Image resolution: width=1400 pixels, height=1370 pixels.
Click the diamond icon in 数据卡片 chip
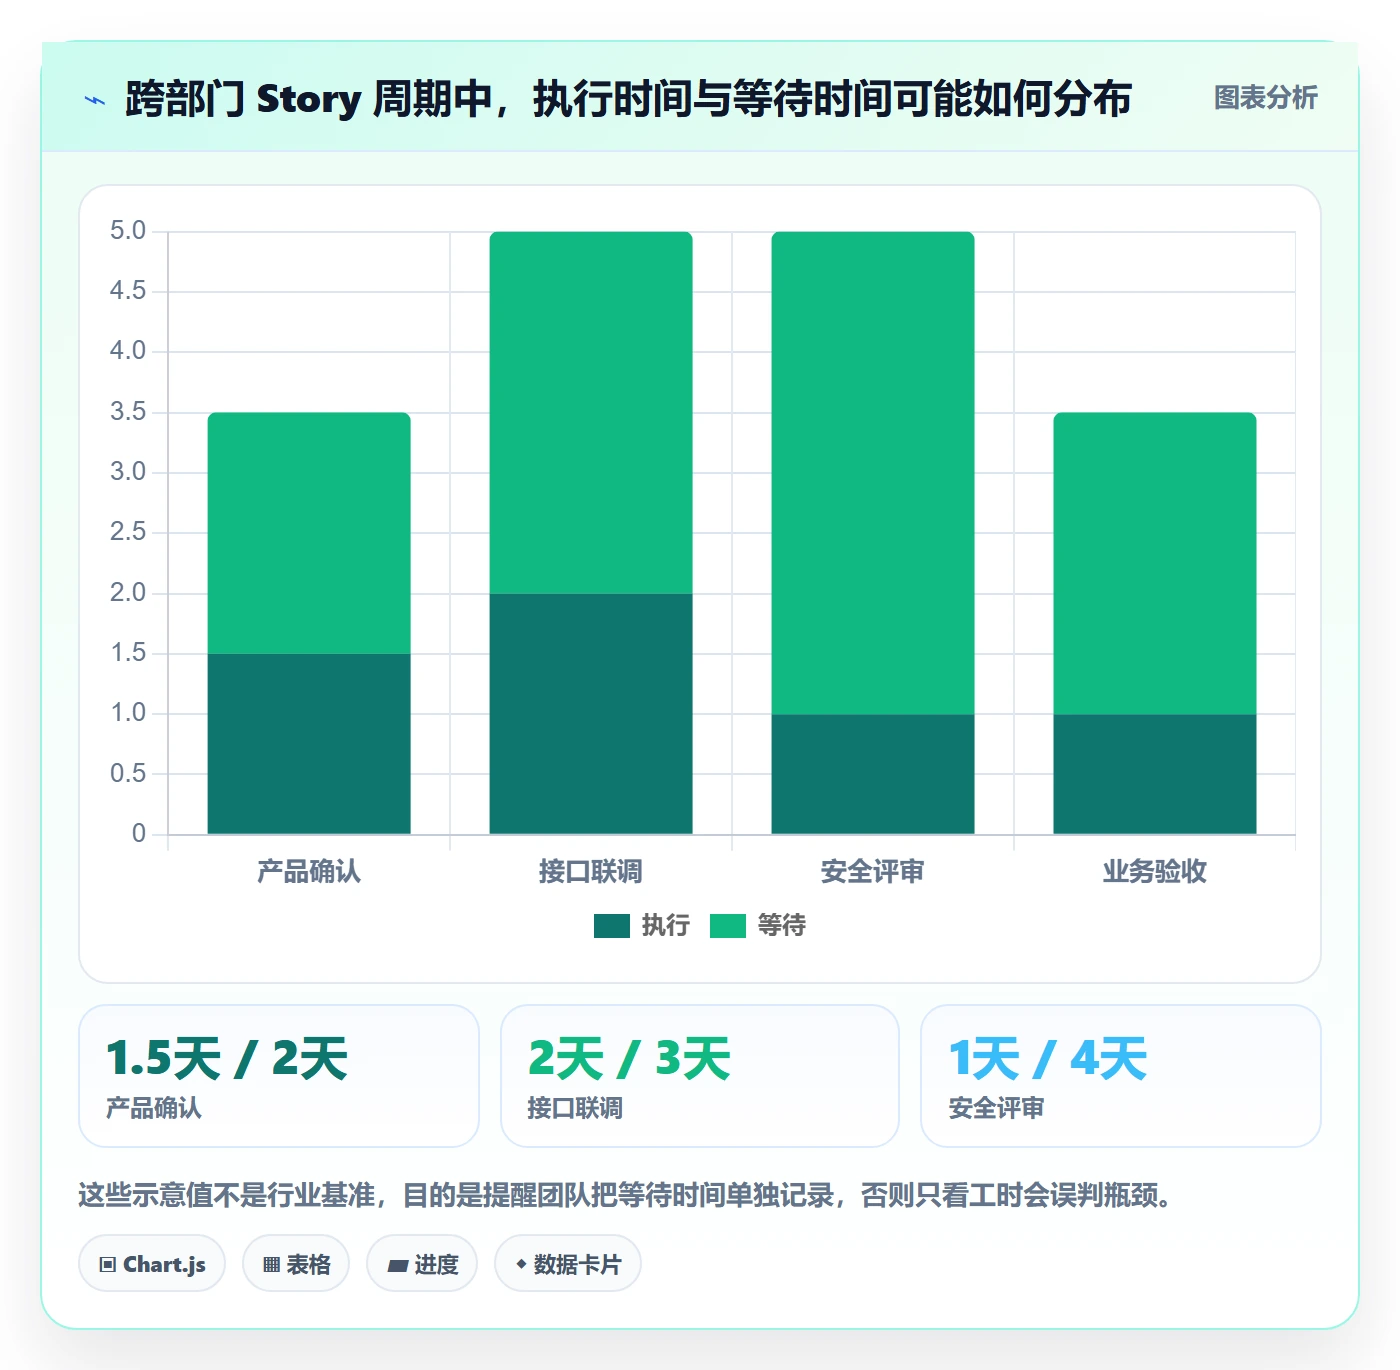click(x=521, y=1265)
